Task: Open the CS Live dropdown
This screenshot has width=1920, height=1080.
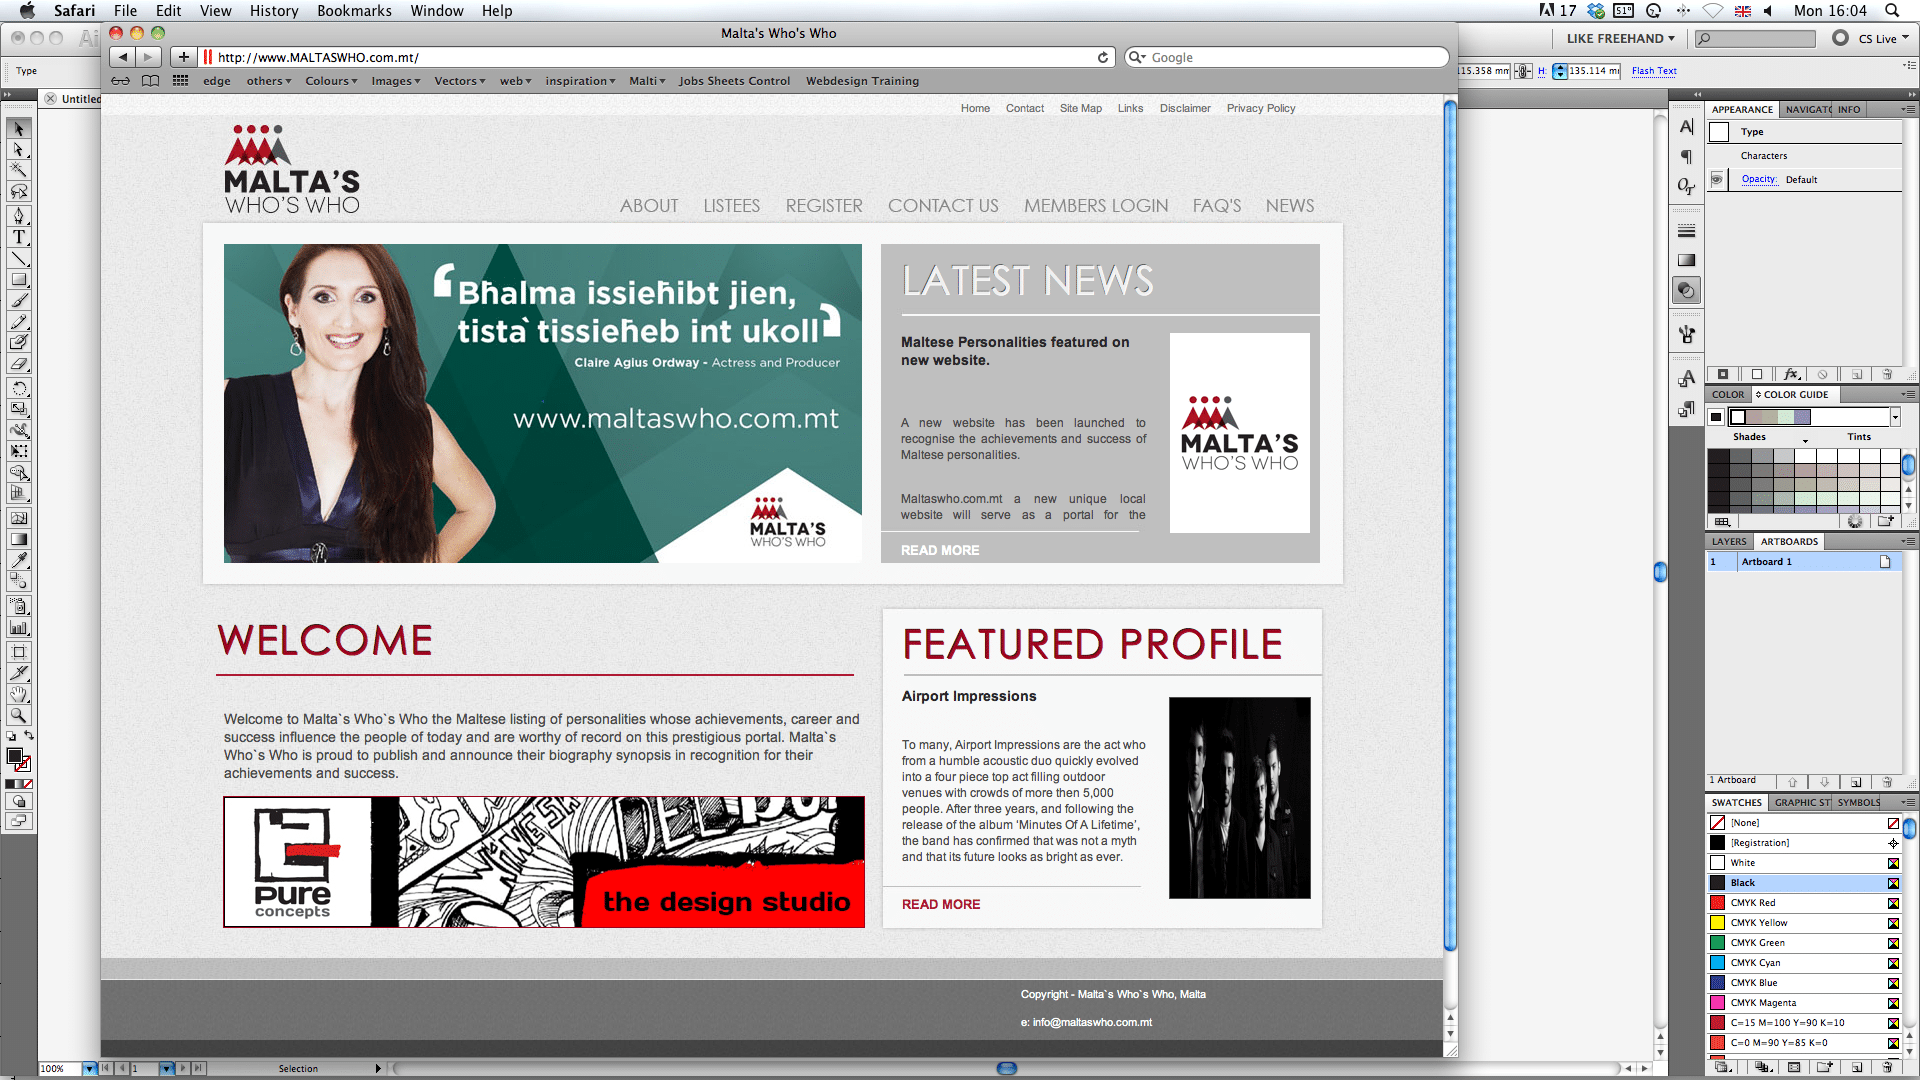Action: click(1883, 38)
